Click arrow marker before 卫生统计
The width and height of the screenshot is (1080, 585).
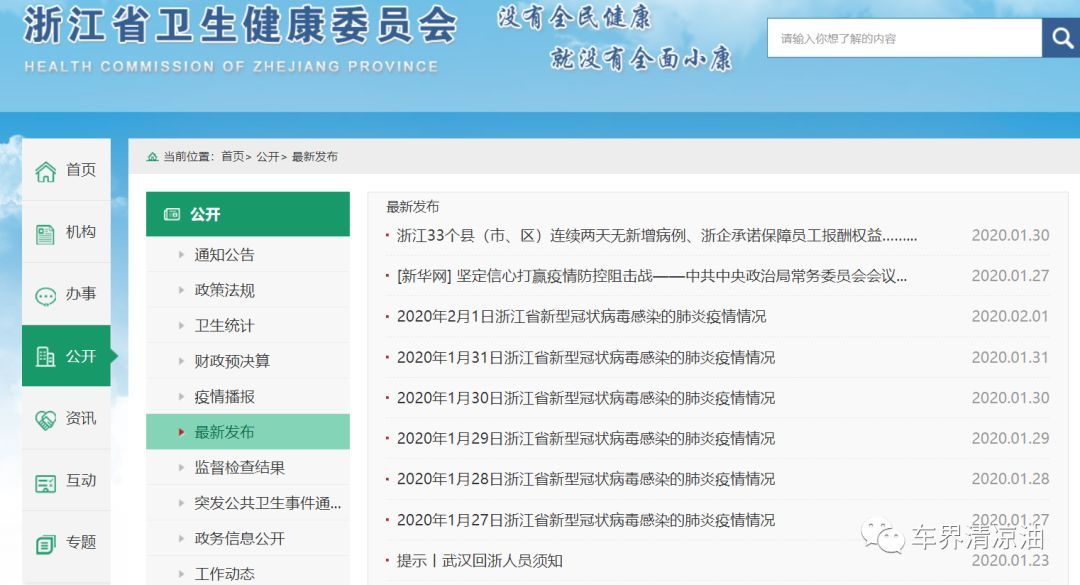click(x=181, y=325)
